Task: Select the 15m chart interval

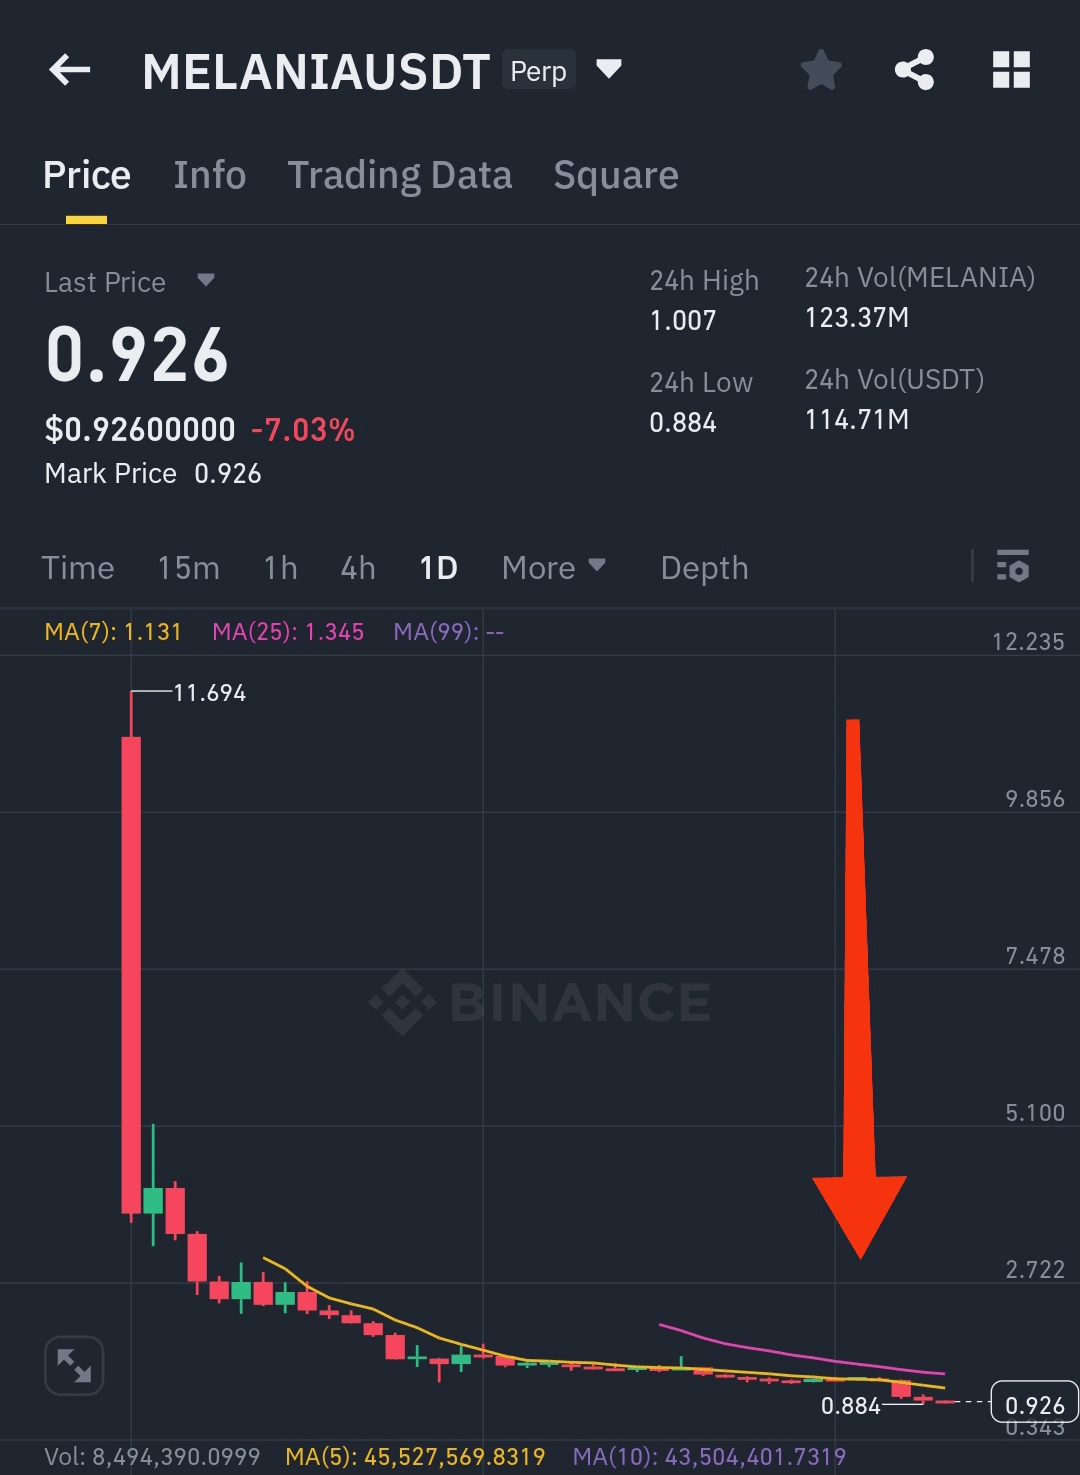Action: coord(188,568)
